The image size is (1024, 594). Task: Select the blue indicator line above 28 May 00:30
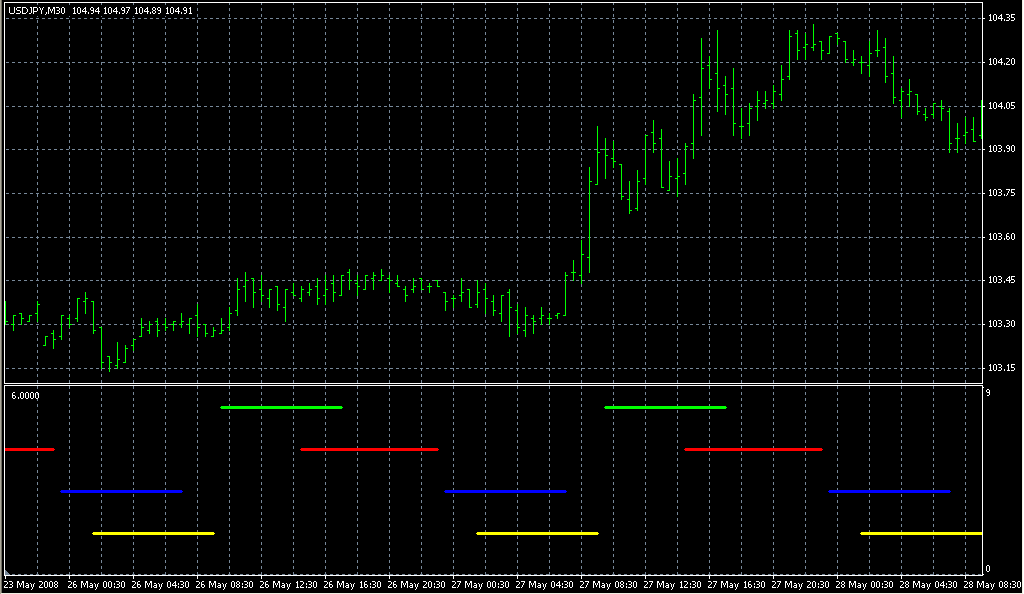889,492
